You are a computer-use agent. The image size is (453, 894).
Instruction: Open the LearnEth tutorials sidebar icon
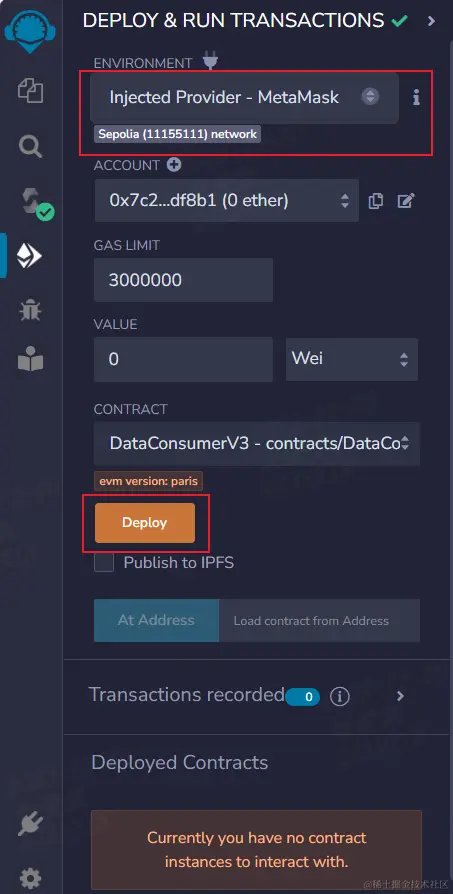[30, 359]
